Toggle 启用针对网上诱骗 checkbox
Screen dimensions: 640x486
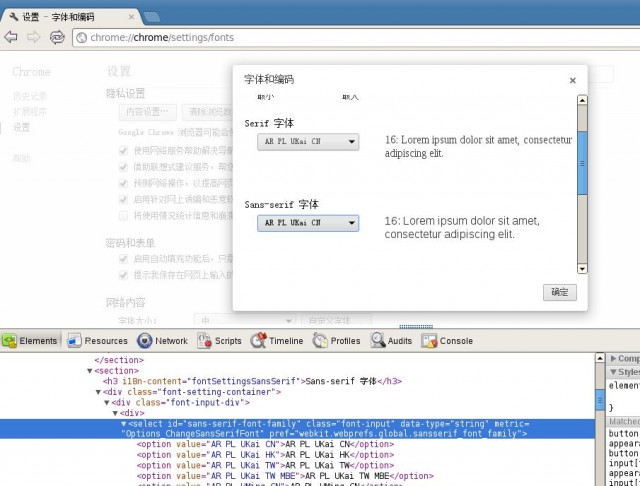pos(123,199)
